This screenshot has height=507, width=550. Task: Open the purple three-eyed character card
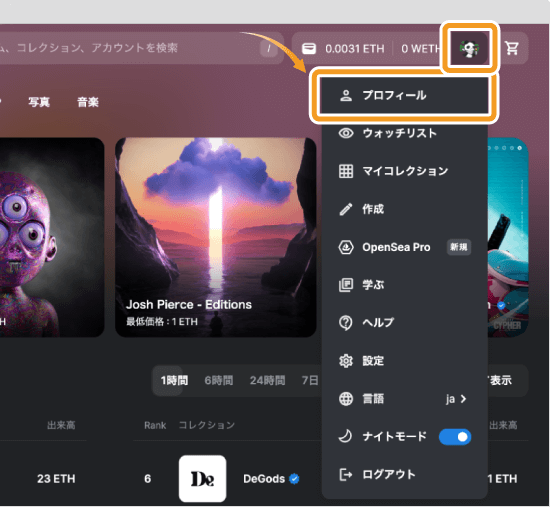52,237
